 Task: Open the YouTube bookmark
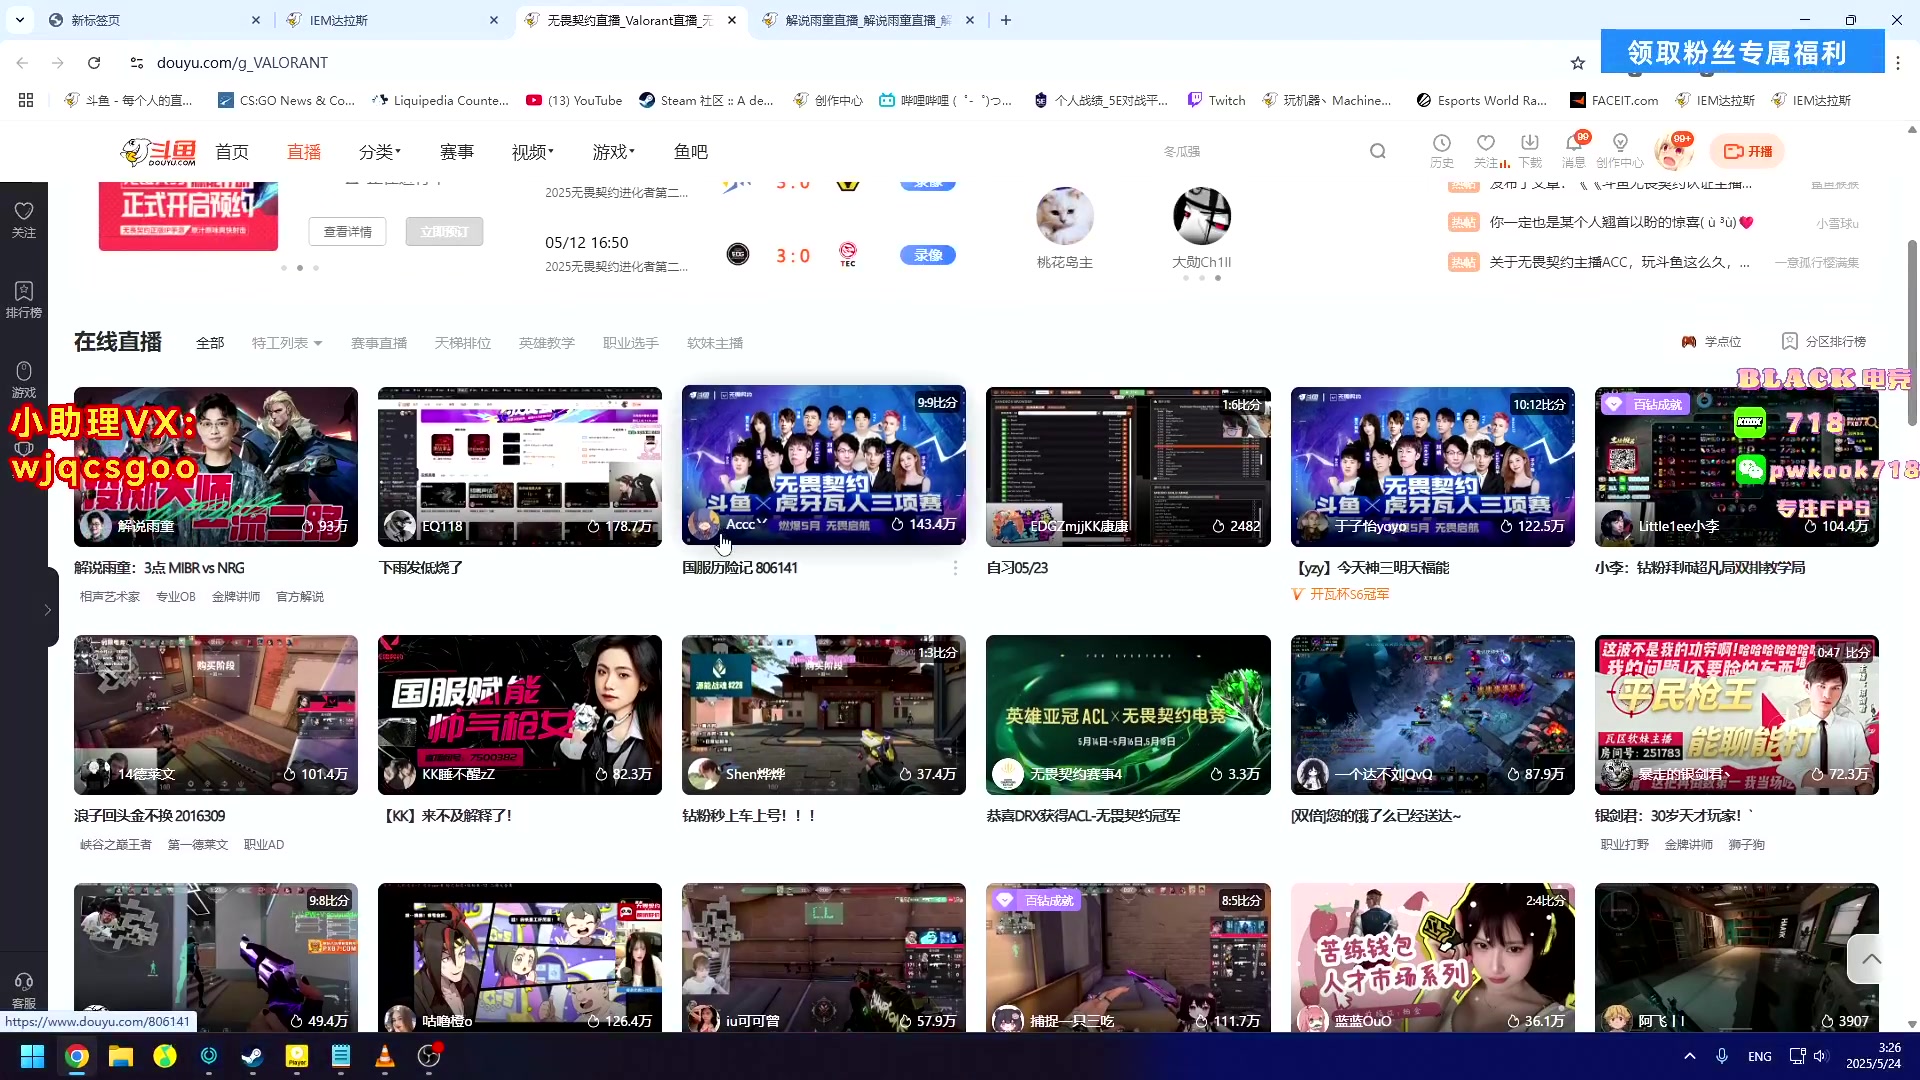click(574, 100)
